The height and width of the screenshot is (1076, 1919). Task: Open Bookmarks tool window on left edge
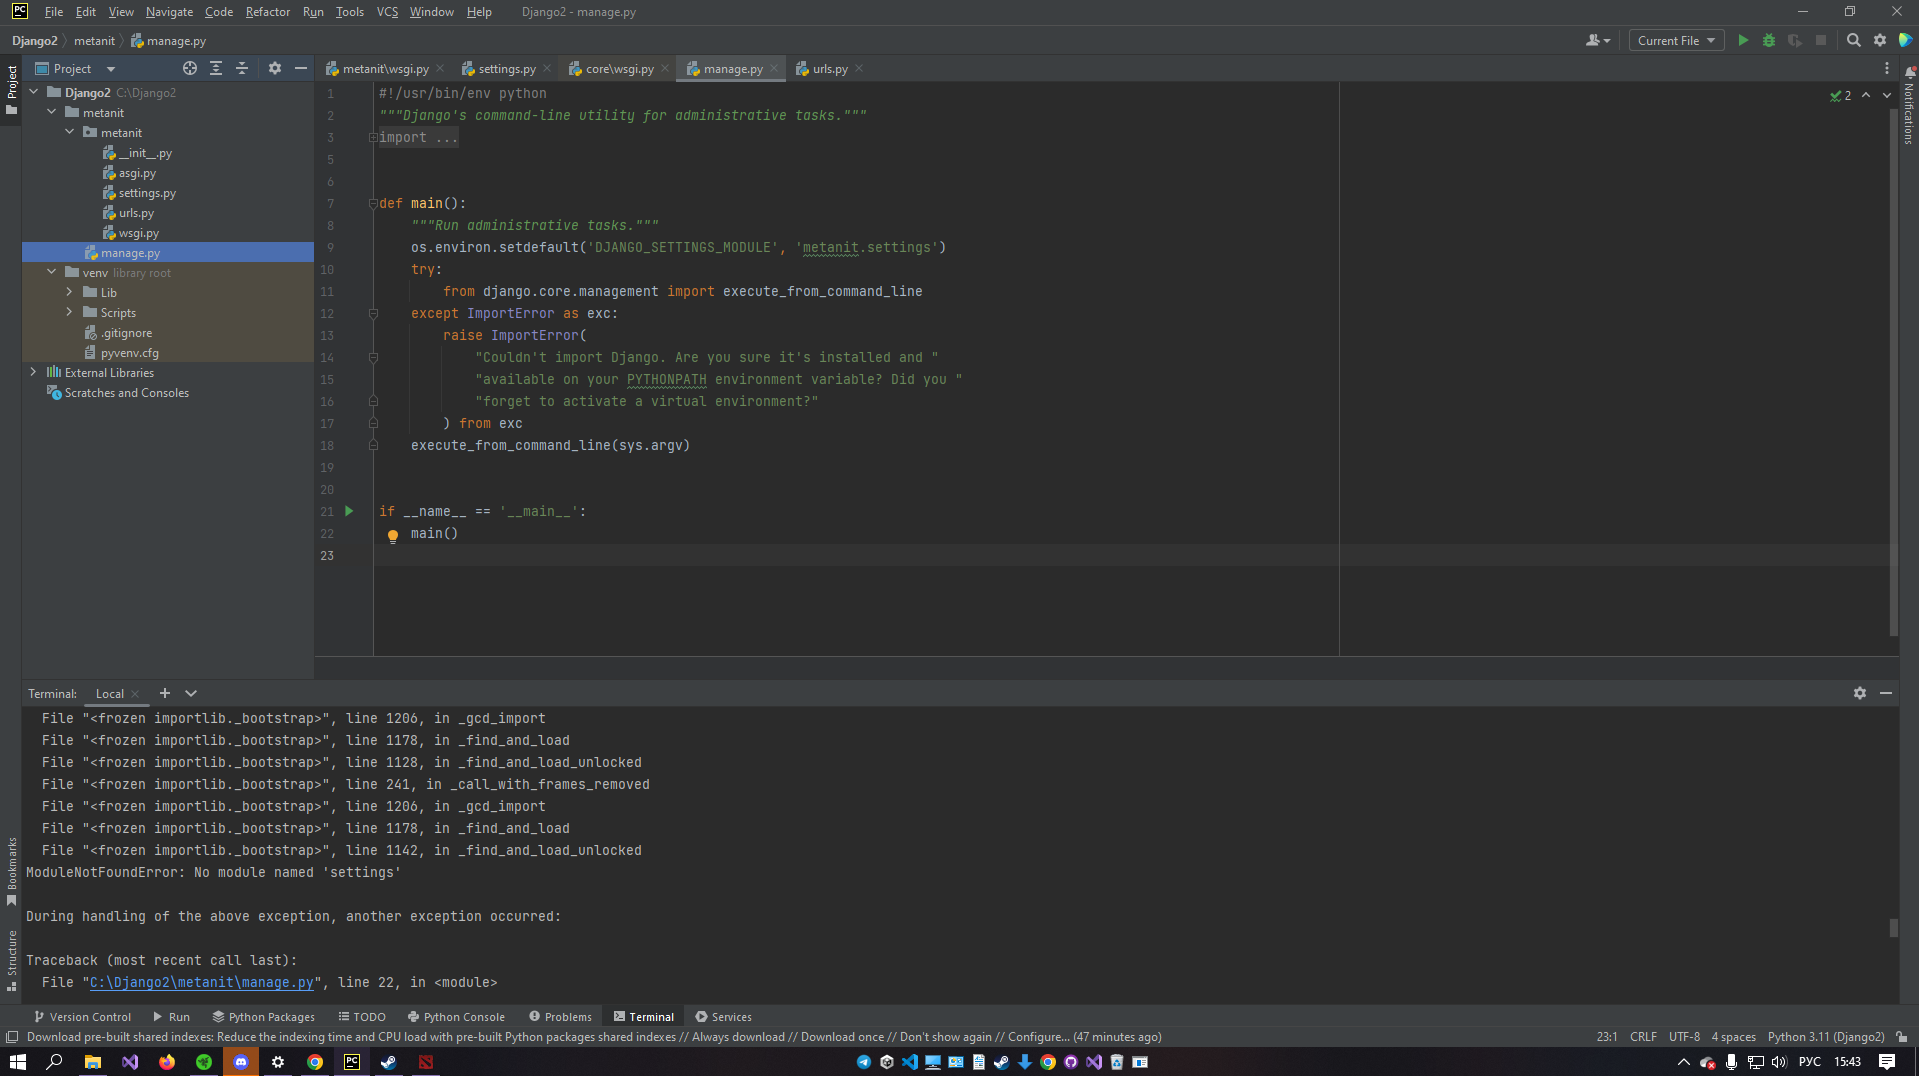[11, 871]
